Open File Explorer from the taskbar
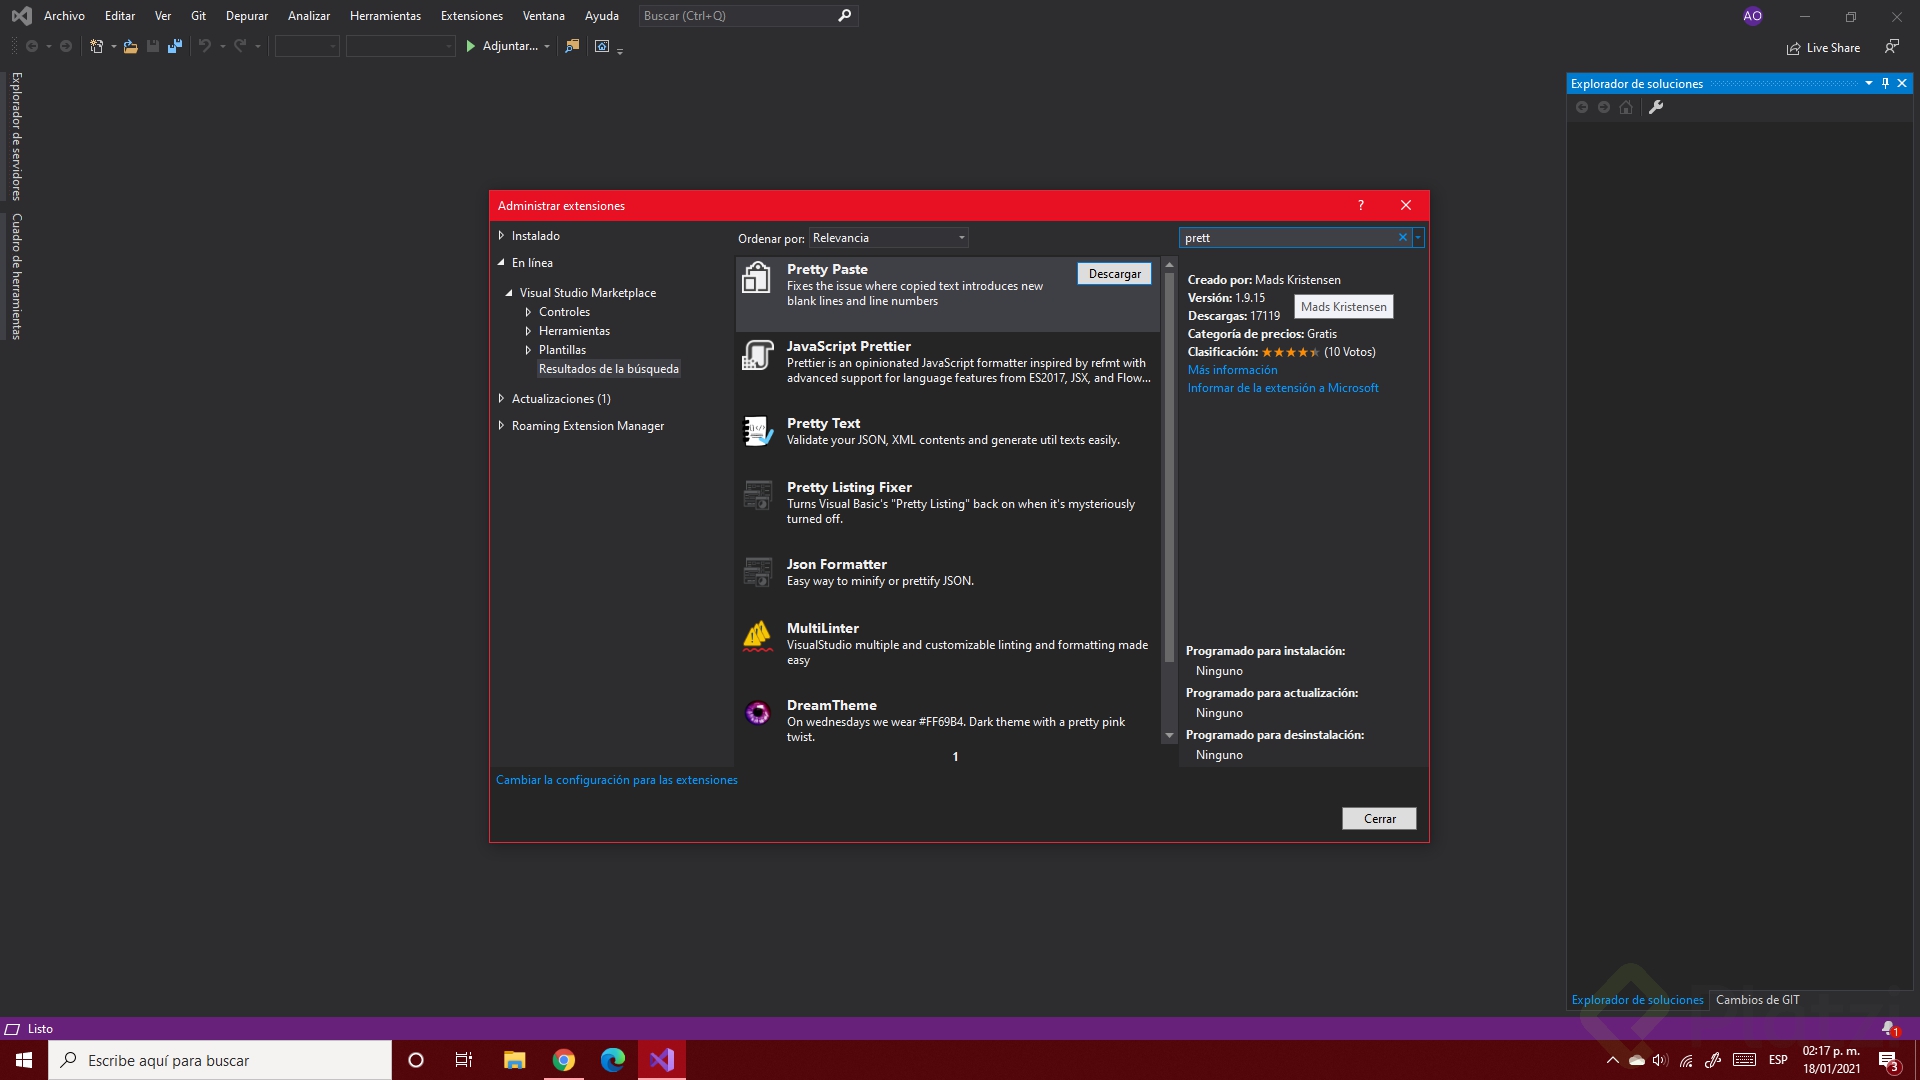This screenshot has width=1920, height=1080. pos(515,1060)
